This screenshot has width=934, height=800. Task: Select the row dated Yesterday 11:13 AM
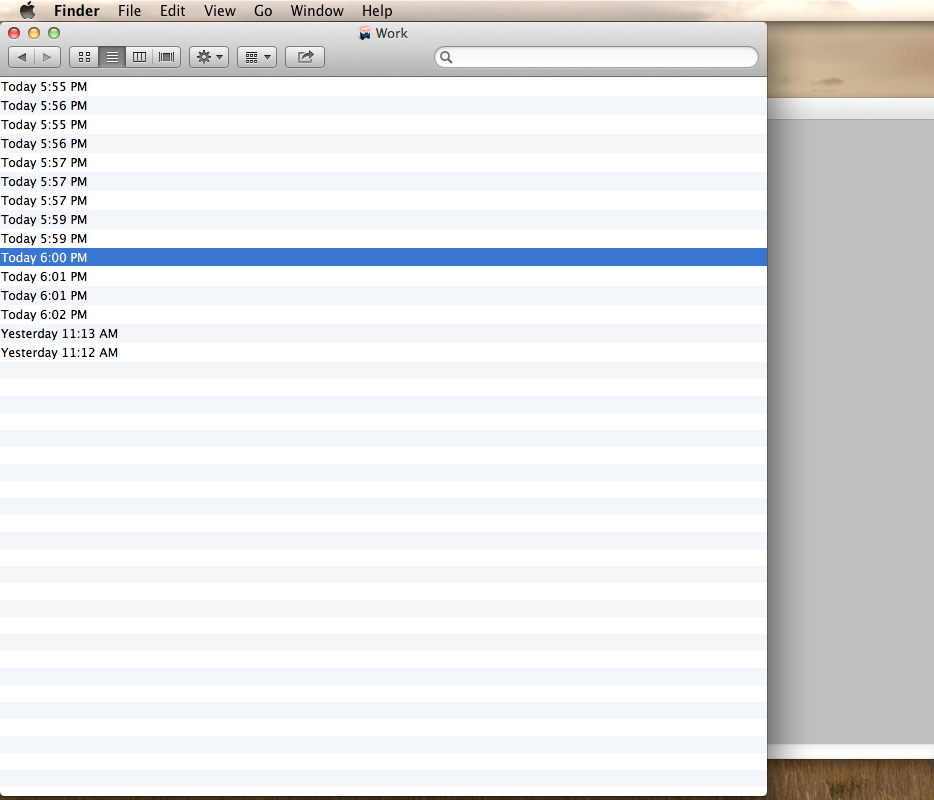pyautogui.click(x=383, y=334)
